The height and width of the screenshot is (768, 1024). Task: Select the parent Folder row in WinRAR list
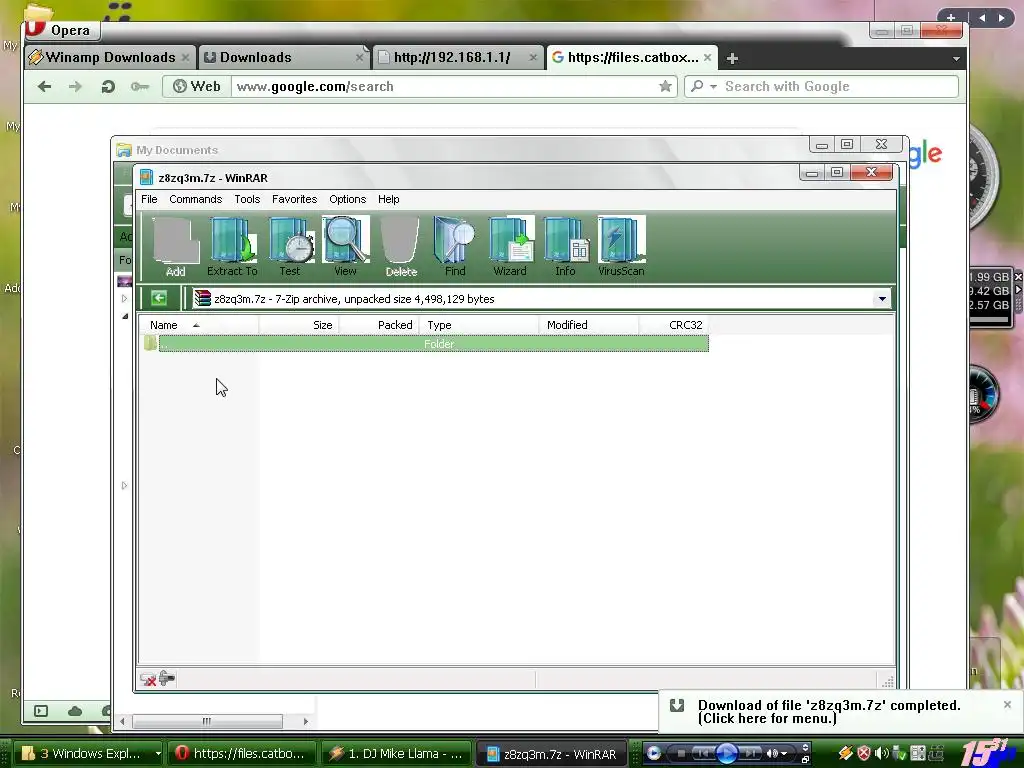[x=426, y=344]
